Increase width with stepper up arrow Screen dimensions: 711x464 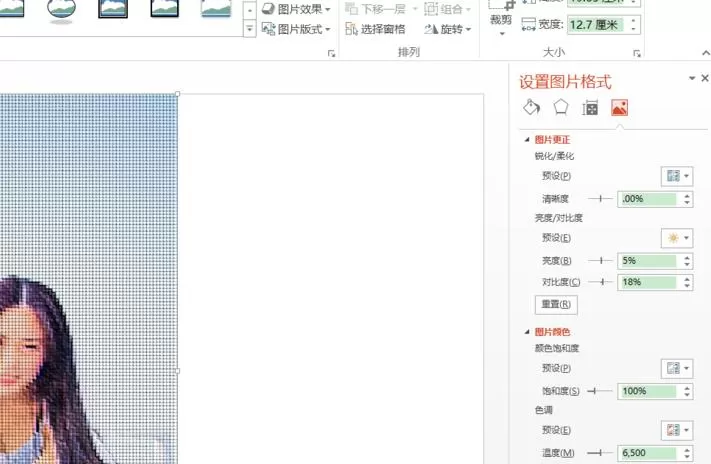pyautogui.click(x=633, y=20)
